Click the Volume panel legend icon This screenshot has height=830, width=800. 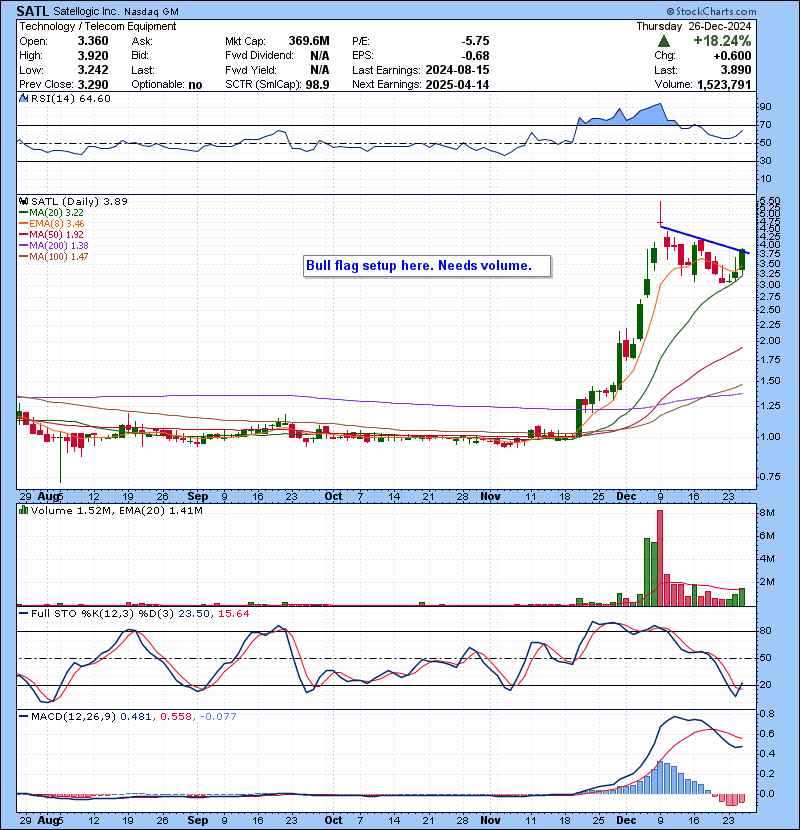coord(22,511)
